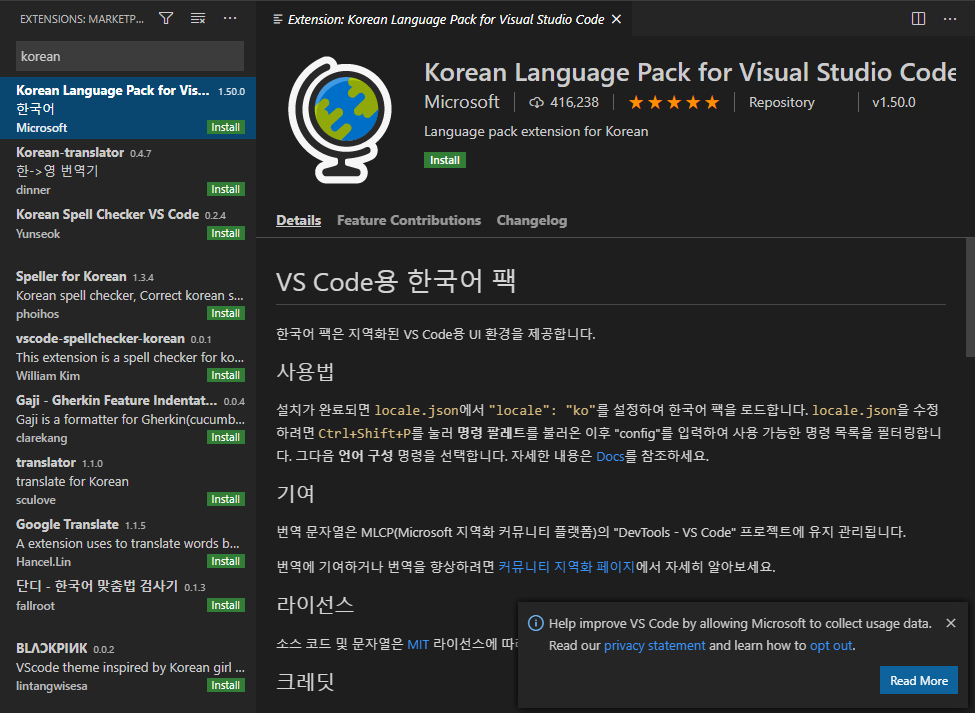Screen dimensions: 975x713
Task: Install vscode-spellchecker-korean extension
Action: pyautogui.click(x=226, y=375)
